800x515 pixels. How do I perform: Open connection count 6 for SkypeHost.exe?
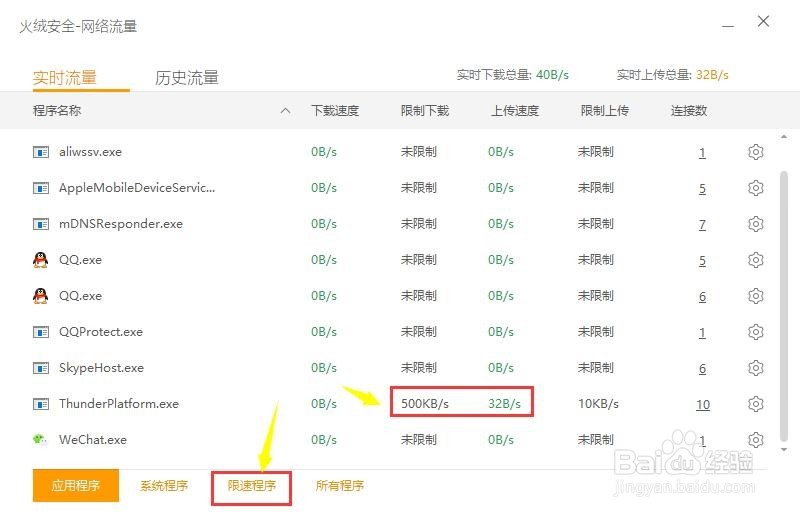pos(702,369)
